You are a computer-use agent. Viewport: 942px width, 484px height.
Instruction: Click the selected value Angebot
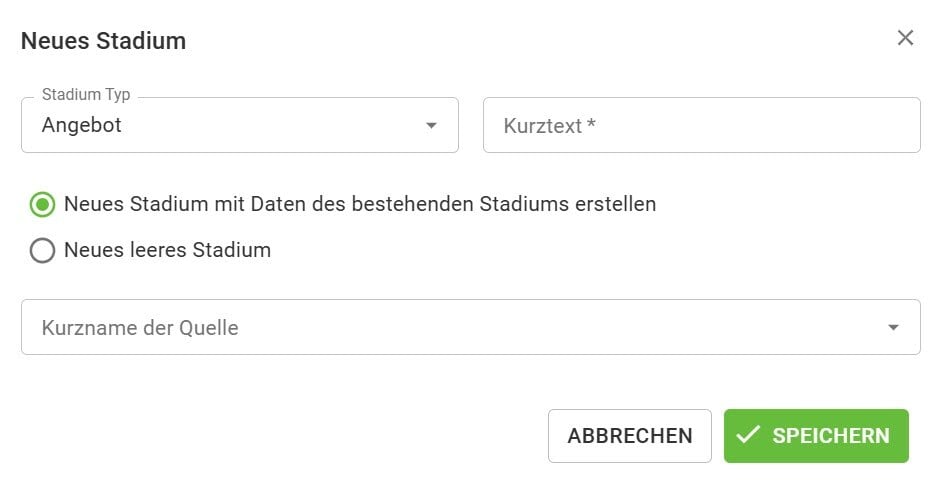pos(82,126)
